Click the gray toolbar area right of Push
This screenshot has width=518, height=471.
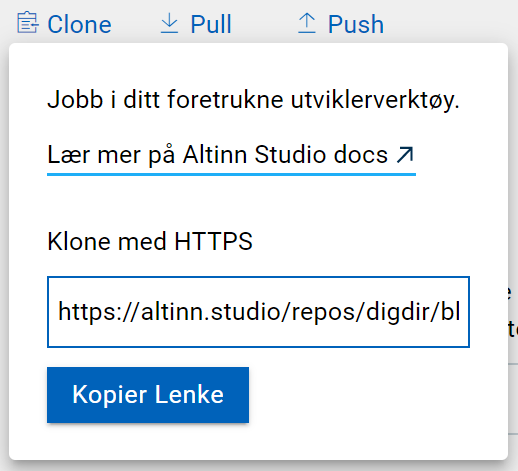tap(450, 23)
